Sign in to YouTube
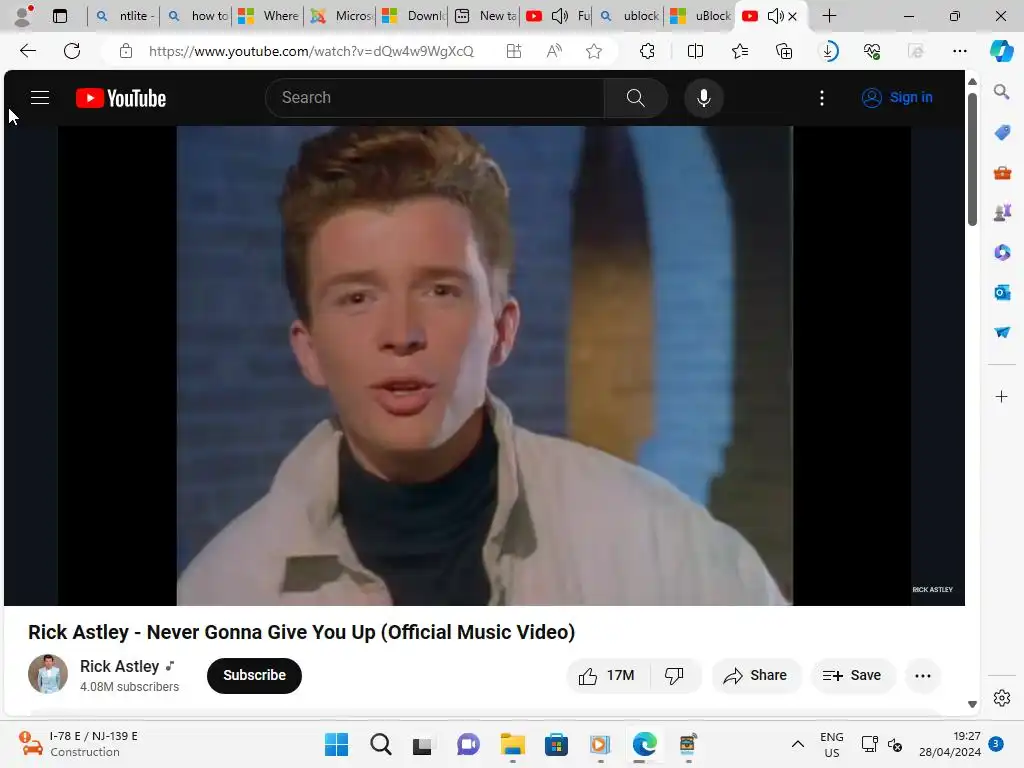1024x768 pixels. click(x=897, y=97)
